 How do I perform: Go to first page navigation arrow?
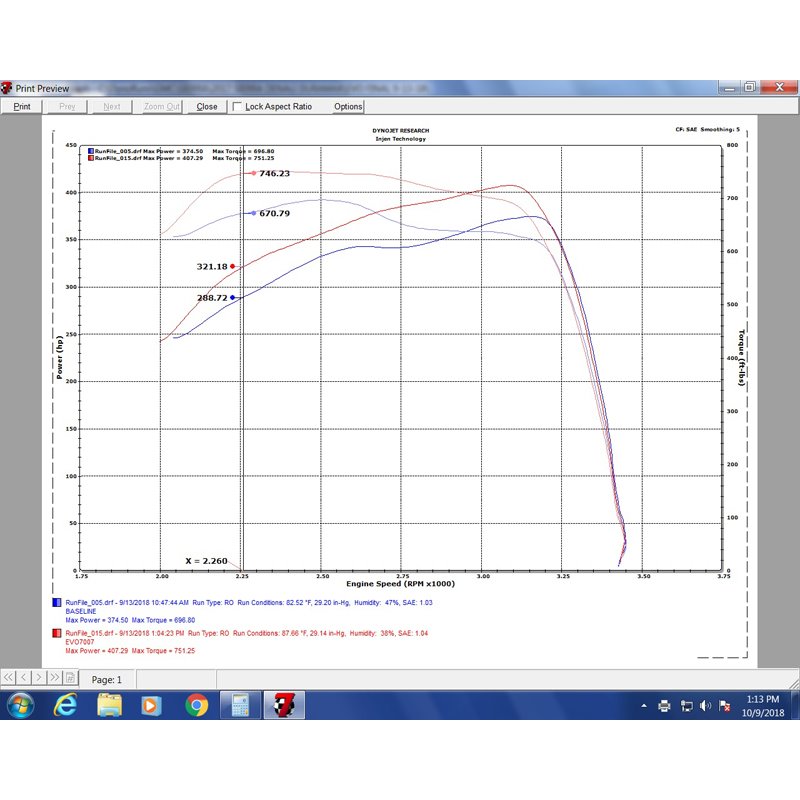8,678
